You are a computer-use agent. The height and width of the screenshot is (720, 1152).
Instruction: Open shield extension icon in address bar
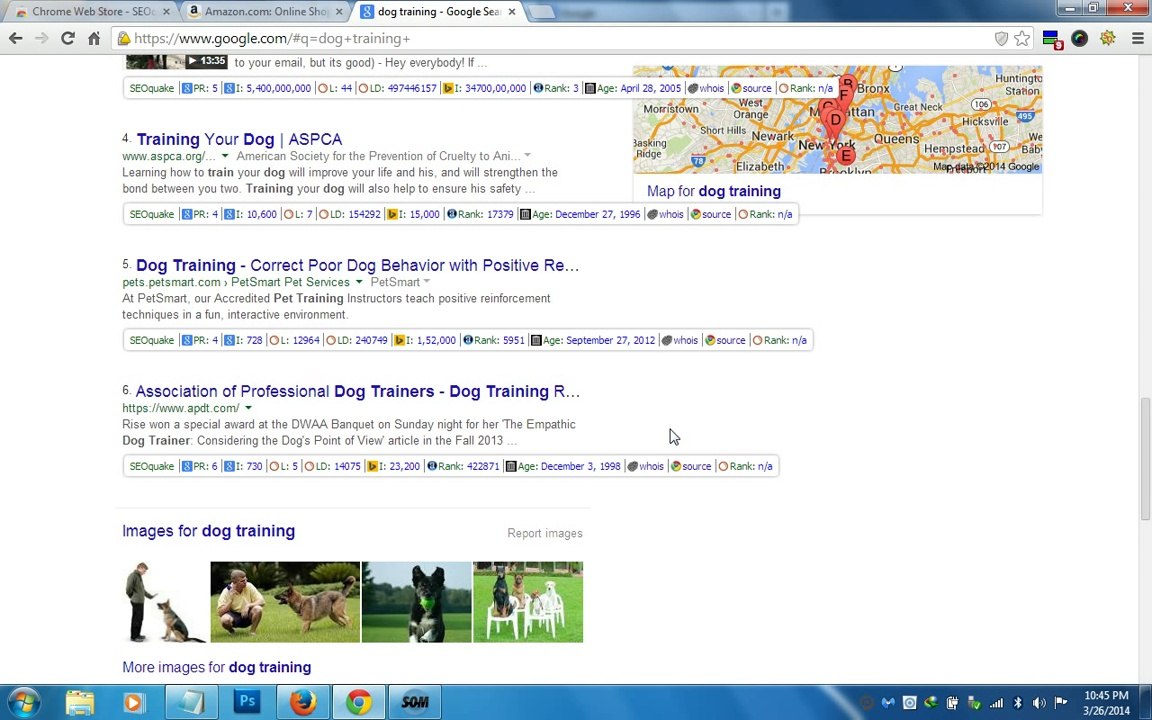1001,38
